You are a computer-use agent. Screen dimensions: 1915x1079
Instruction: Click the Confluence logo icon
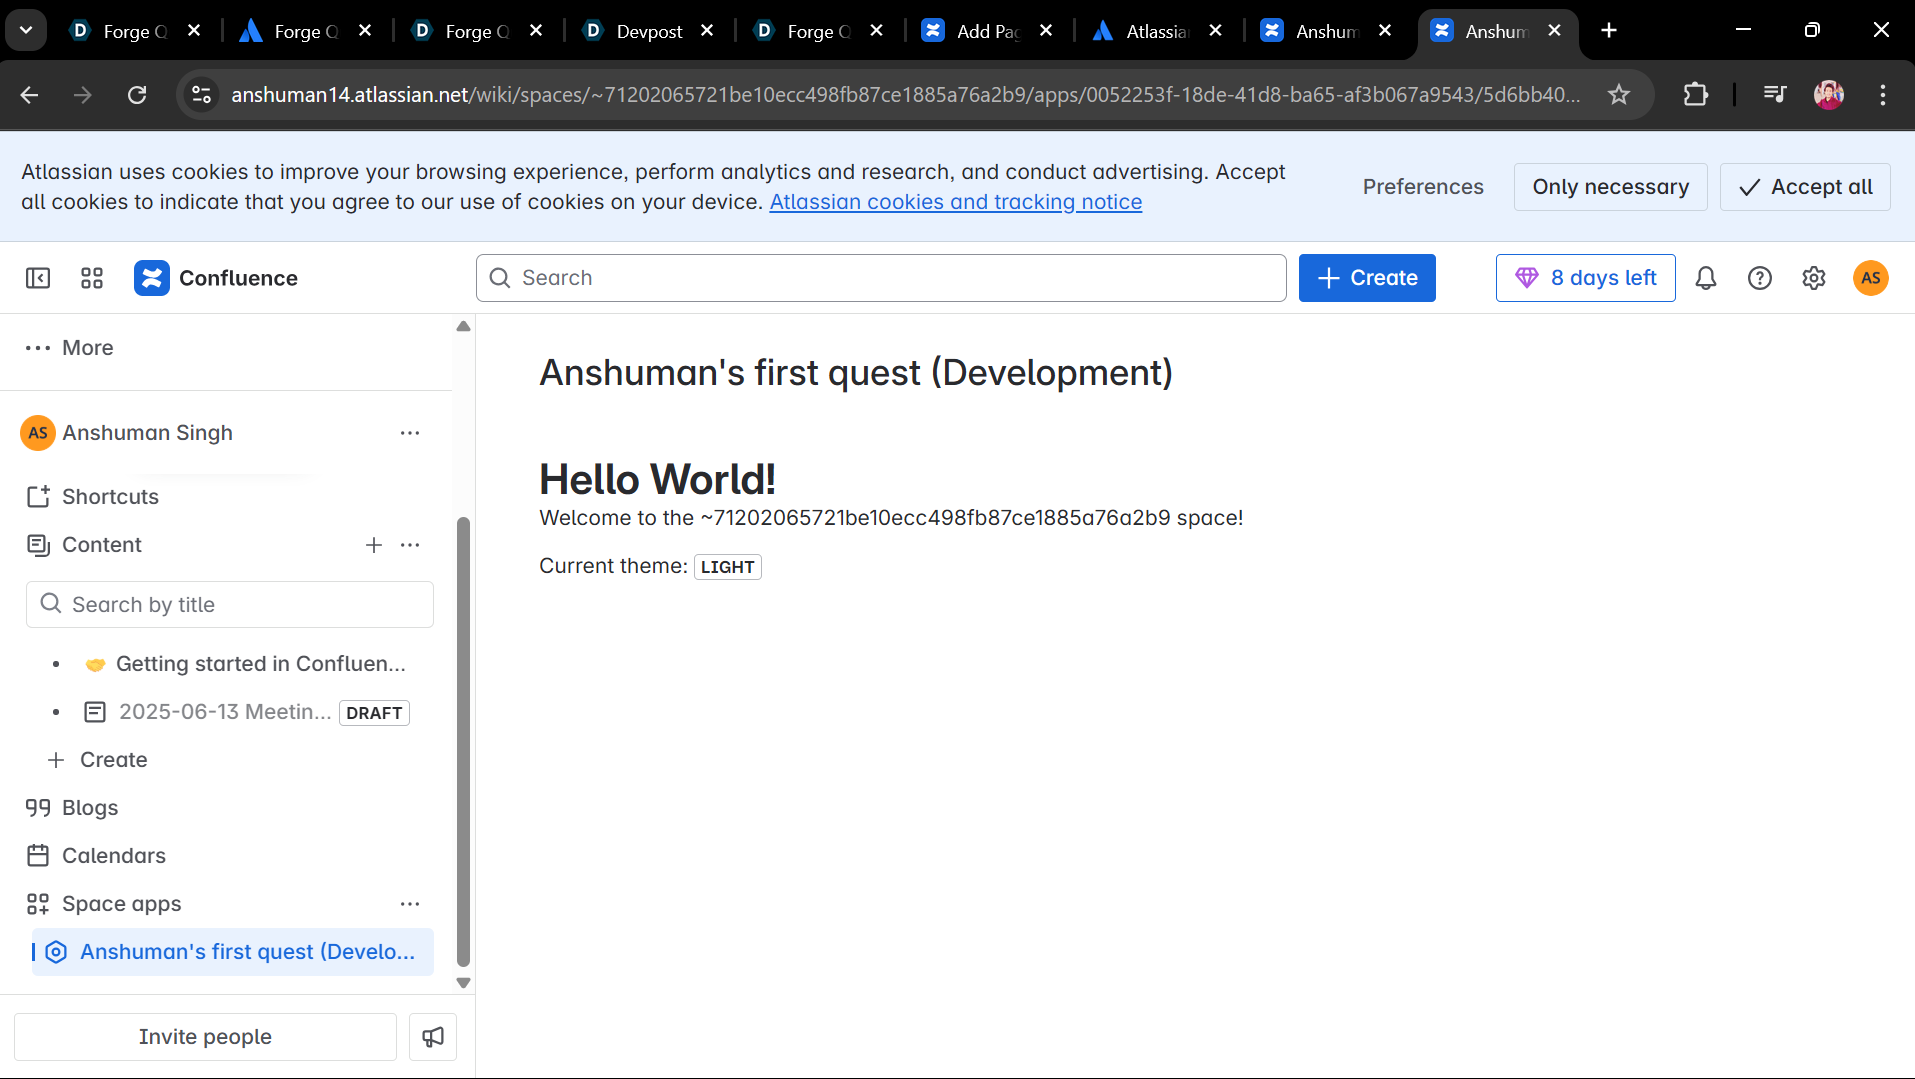152,278
